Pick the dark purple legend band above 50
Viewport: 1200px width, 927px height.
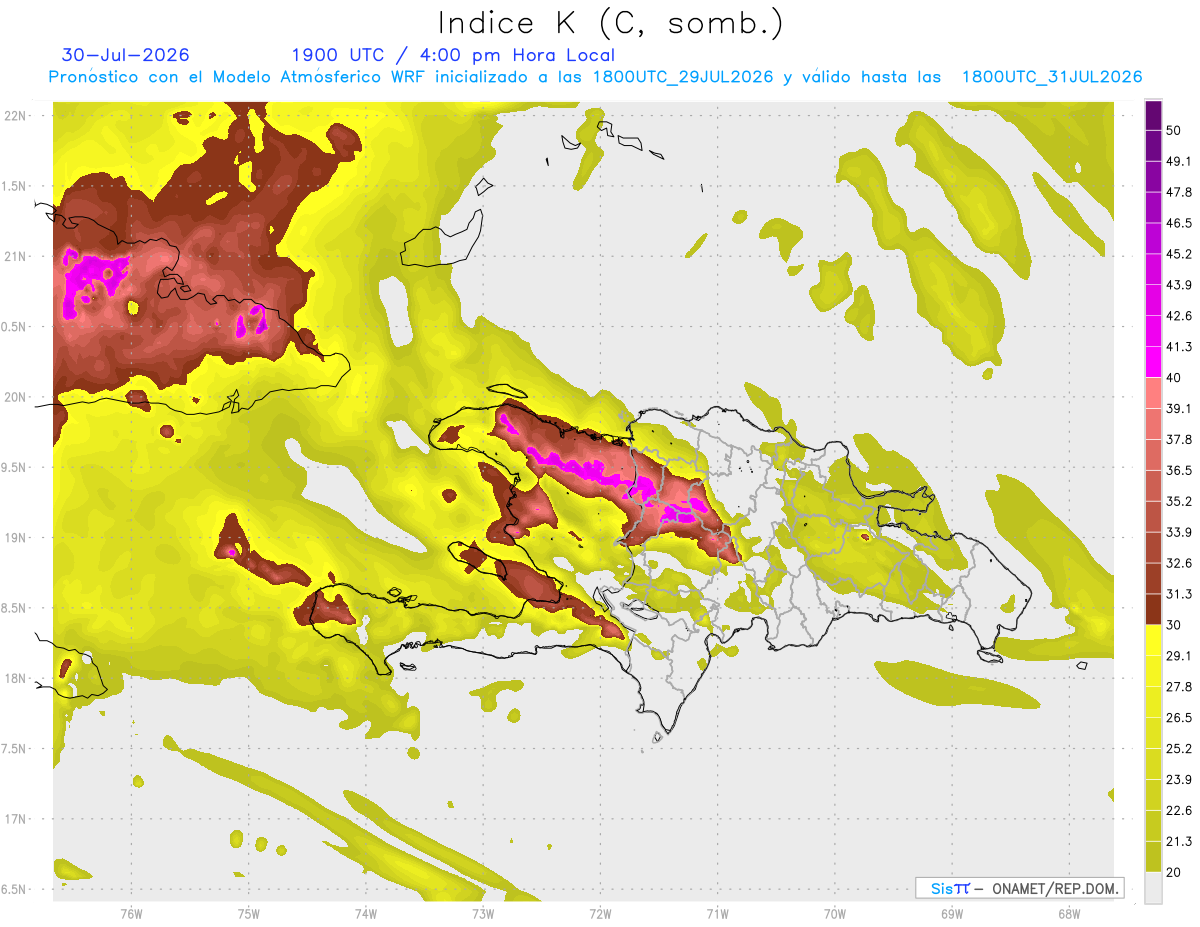coord(1153,115)
